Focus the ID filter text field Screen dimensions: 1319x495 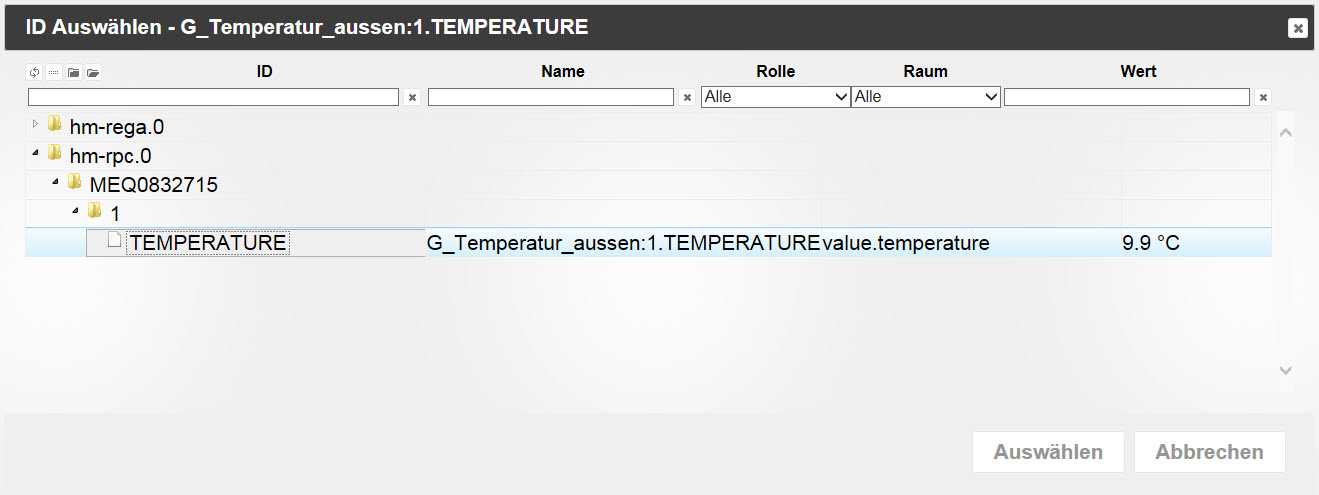coord(214,97)
